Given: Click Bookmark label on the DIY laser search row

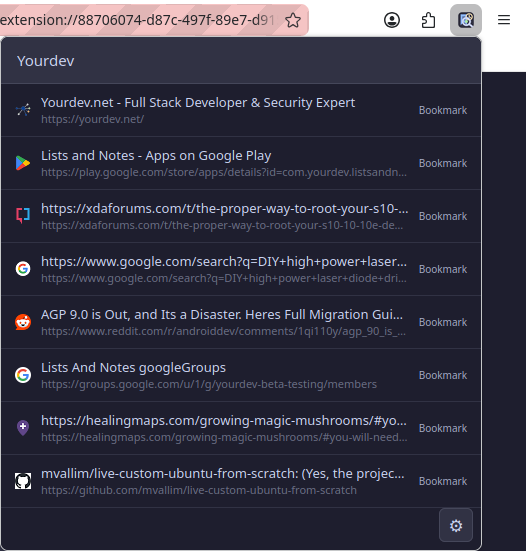Looking at the screenshot, I should pyautogui.click(x=443, y=270).
